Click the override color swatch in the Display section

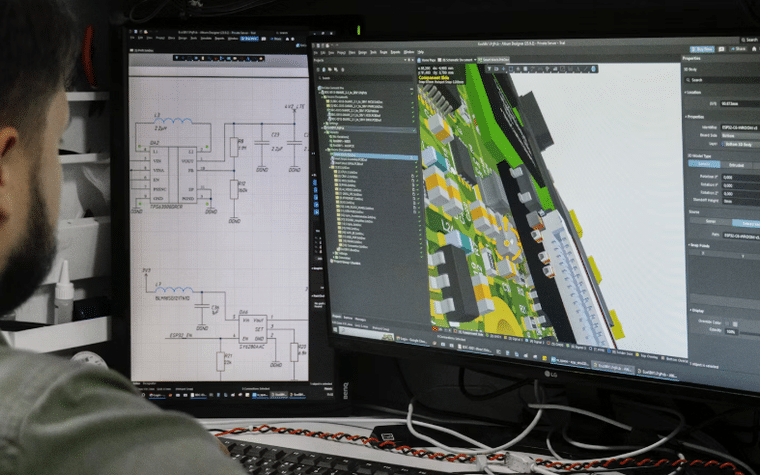click(x=735, y=324)
